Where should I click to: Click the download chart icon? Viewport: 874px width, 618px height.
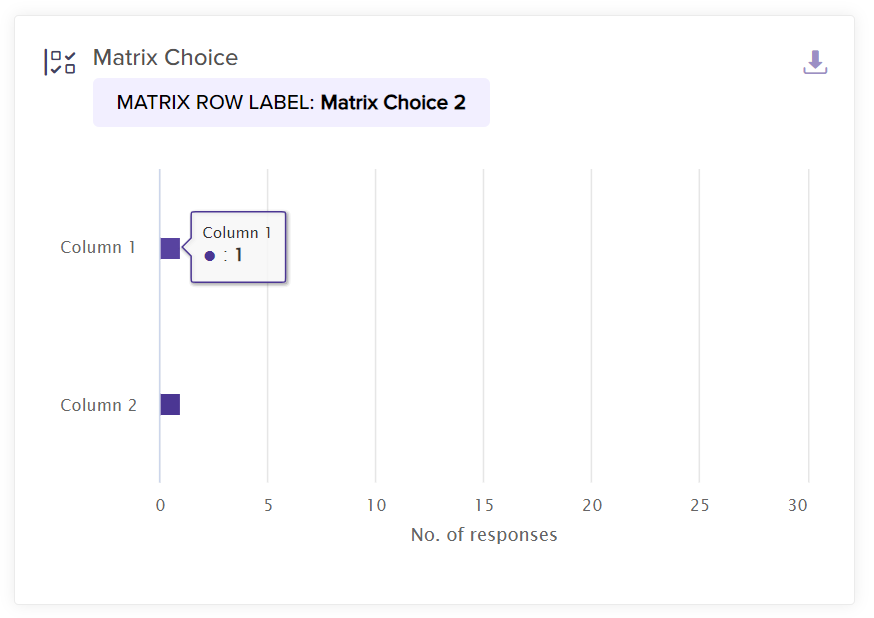(815, 62)
